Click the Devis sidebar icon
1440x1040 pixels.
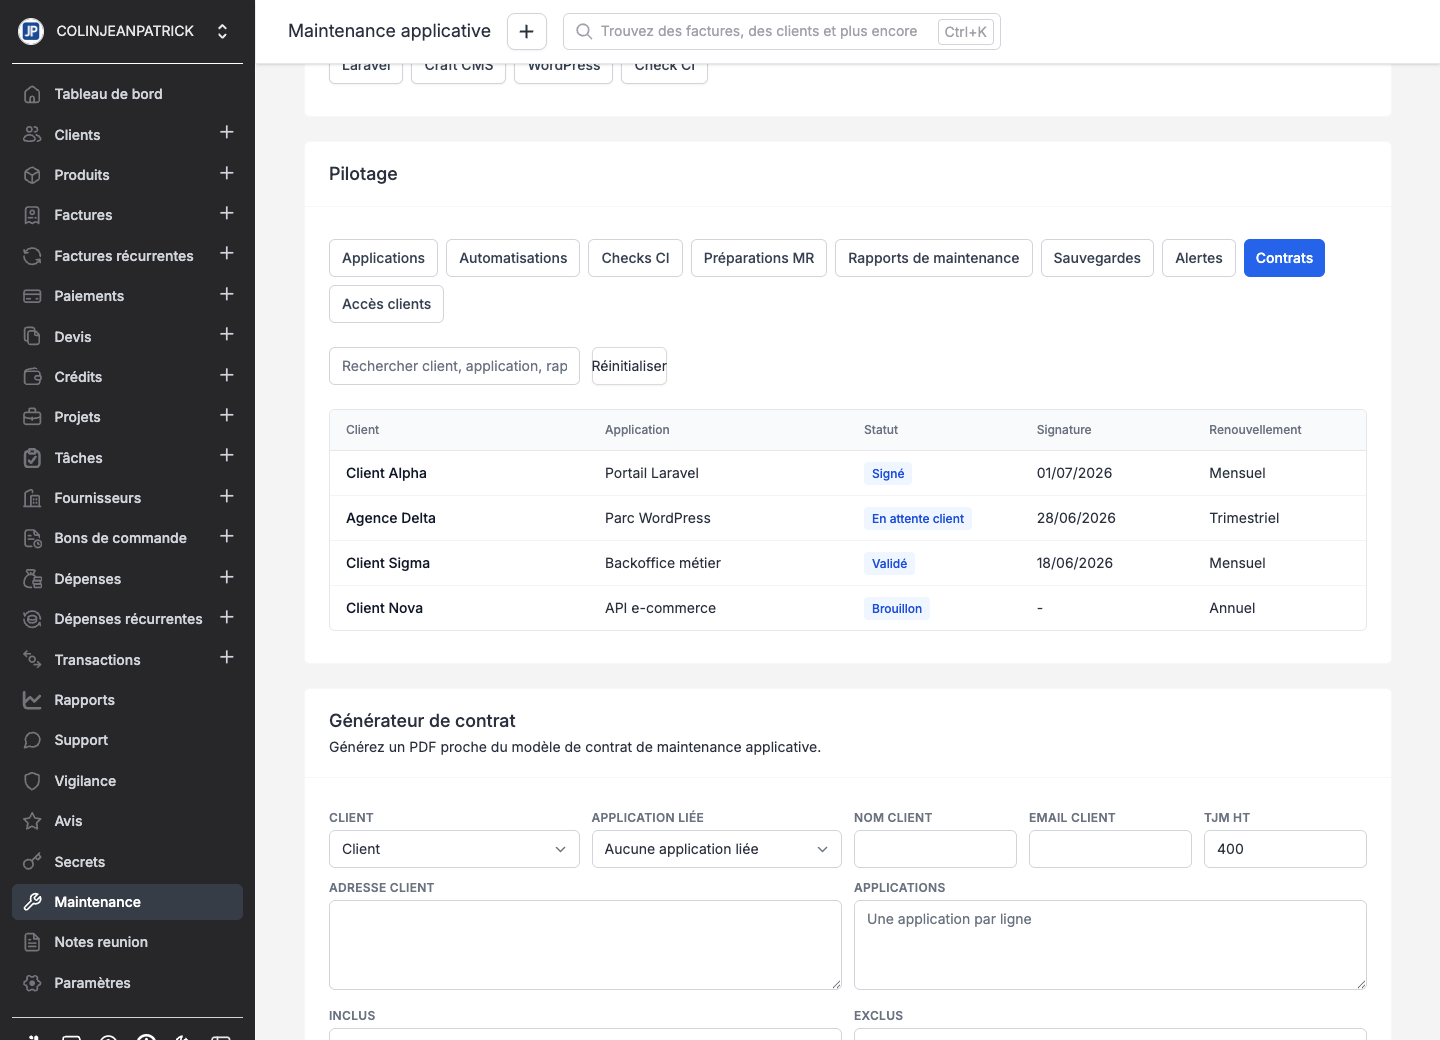32,336
